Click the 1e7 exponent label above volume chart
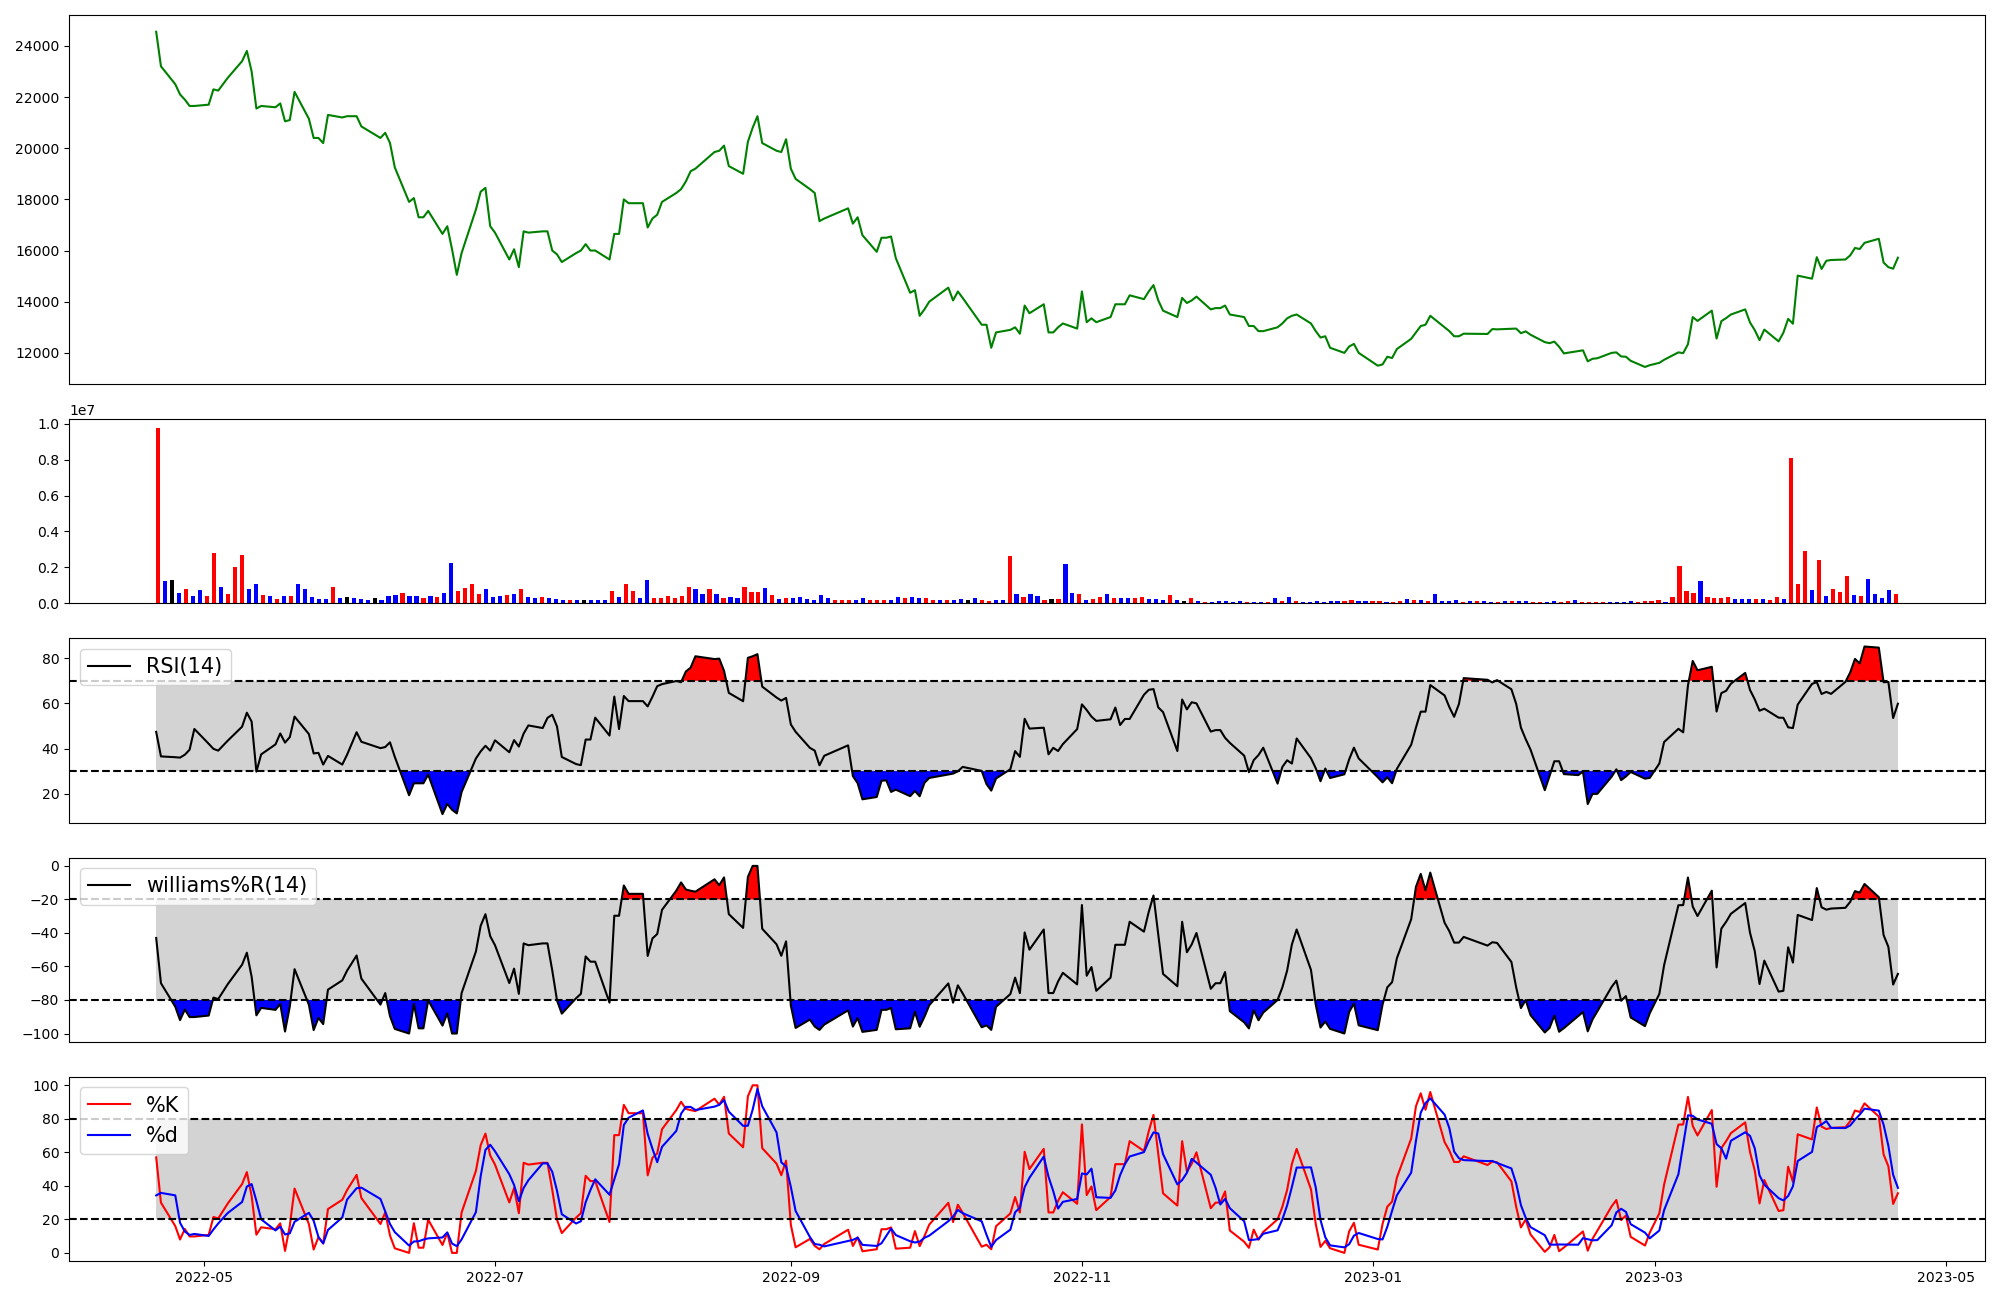This screenshot has height=1300, width=2000. pos(82,410)
